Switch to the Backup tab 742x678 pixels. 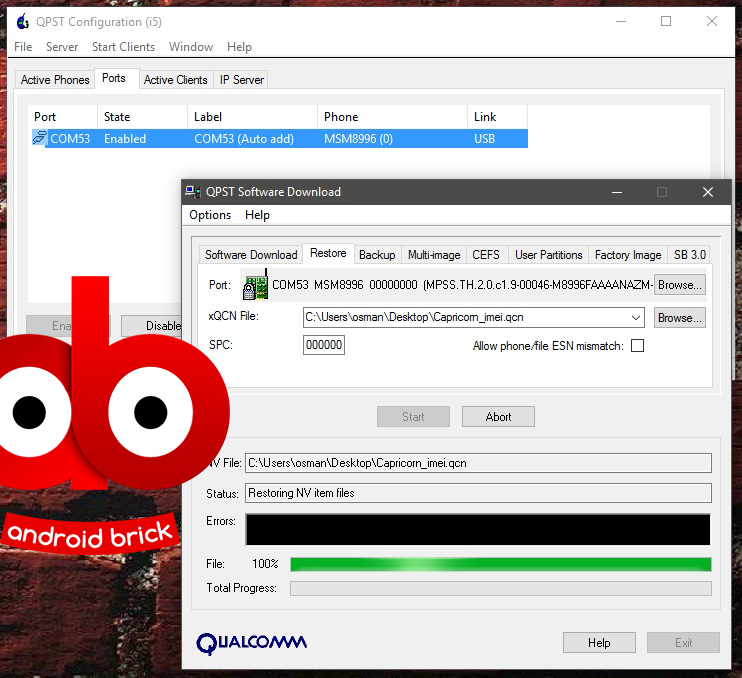pos(377,255)
